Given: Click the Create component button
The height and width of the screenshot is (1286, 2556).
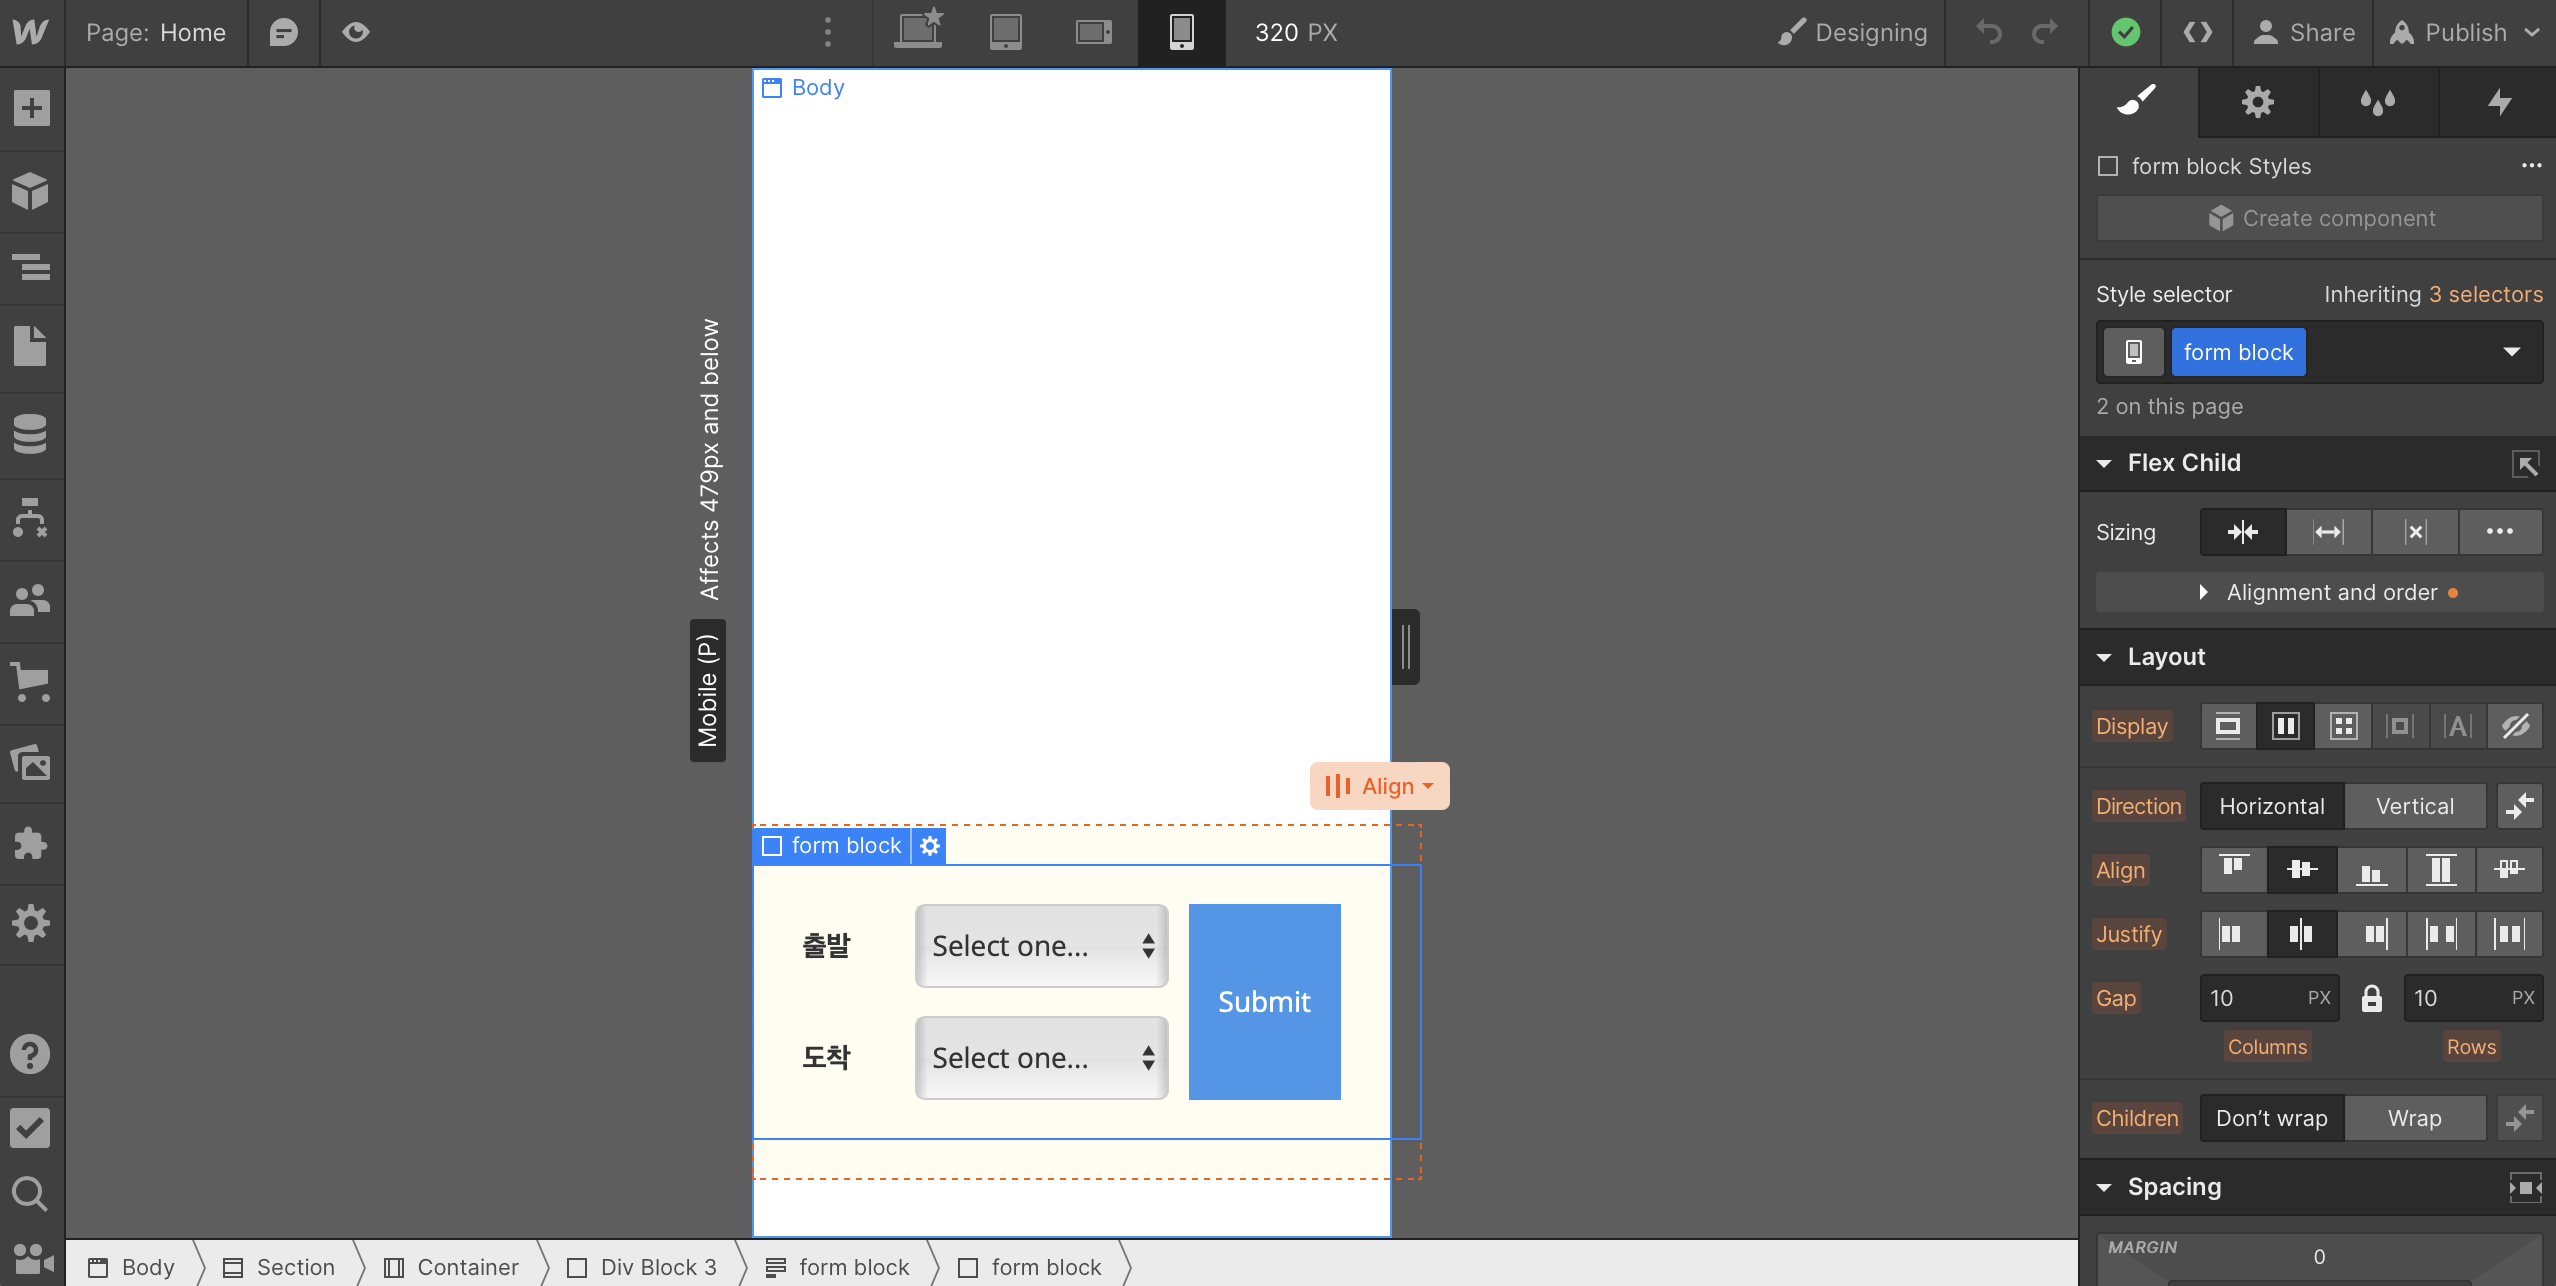Looking at the screenshot, I should (2319, 218).
